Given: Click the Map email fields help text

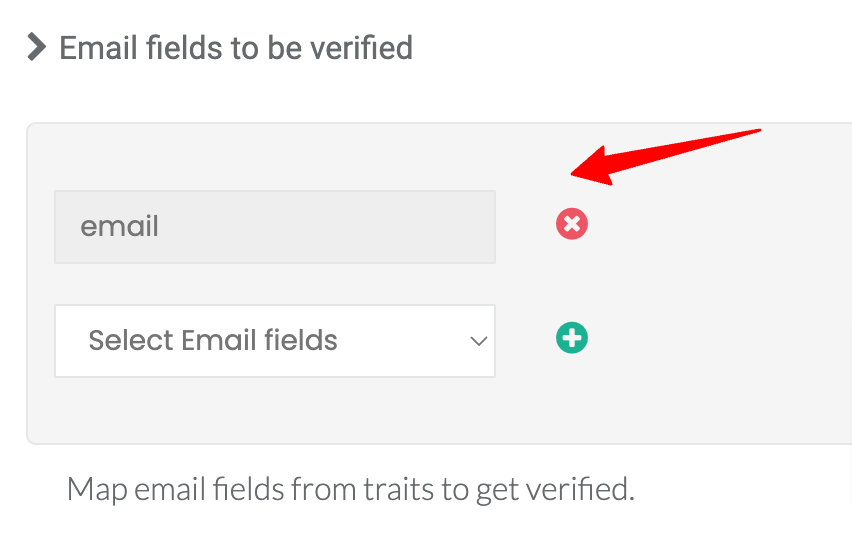Looking at the screenshot, I should (350, 489).
